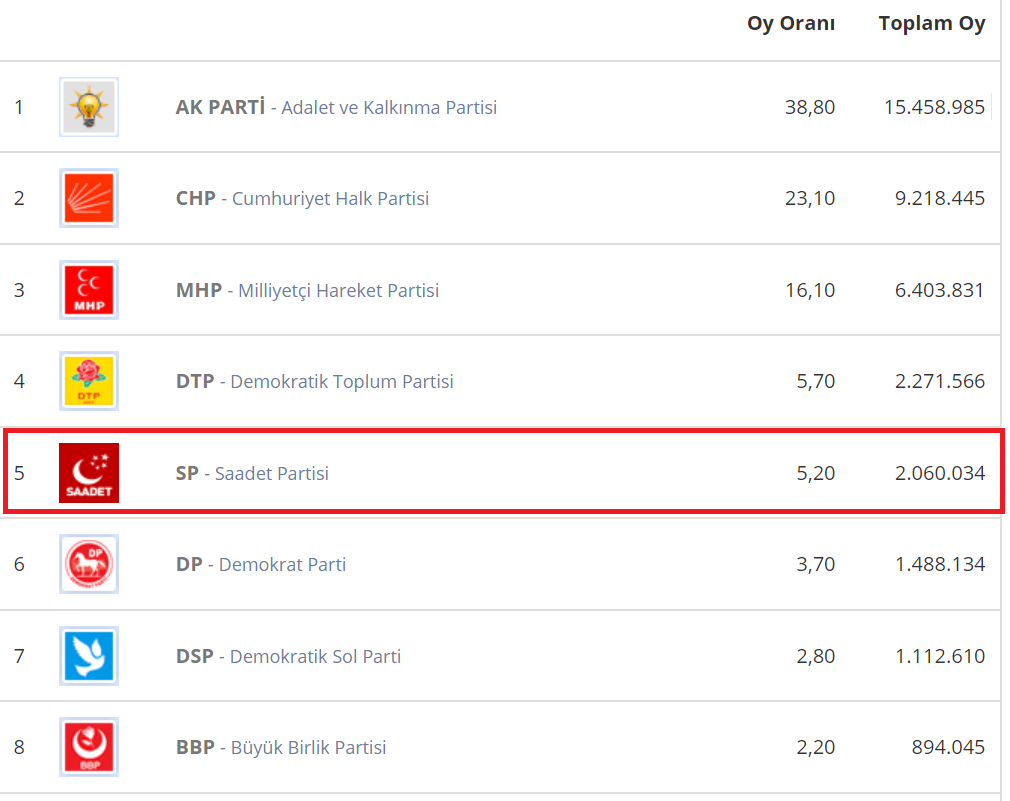Viewport: 1010px width, 801px height.
Task: Click the DTP yellow rose logo
Action: pos(89,381)
